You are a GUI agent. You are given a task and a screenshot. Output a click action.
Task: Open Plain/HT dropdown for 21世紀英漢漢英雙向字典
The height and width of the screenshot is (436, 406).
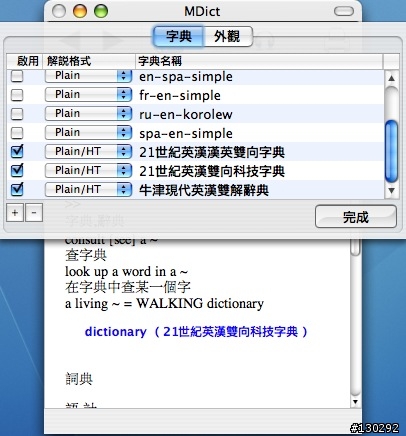point(88,152)
